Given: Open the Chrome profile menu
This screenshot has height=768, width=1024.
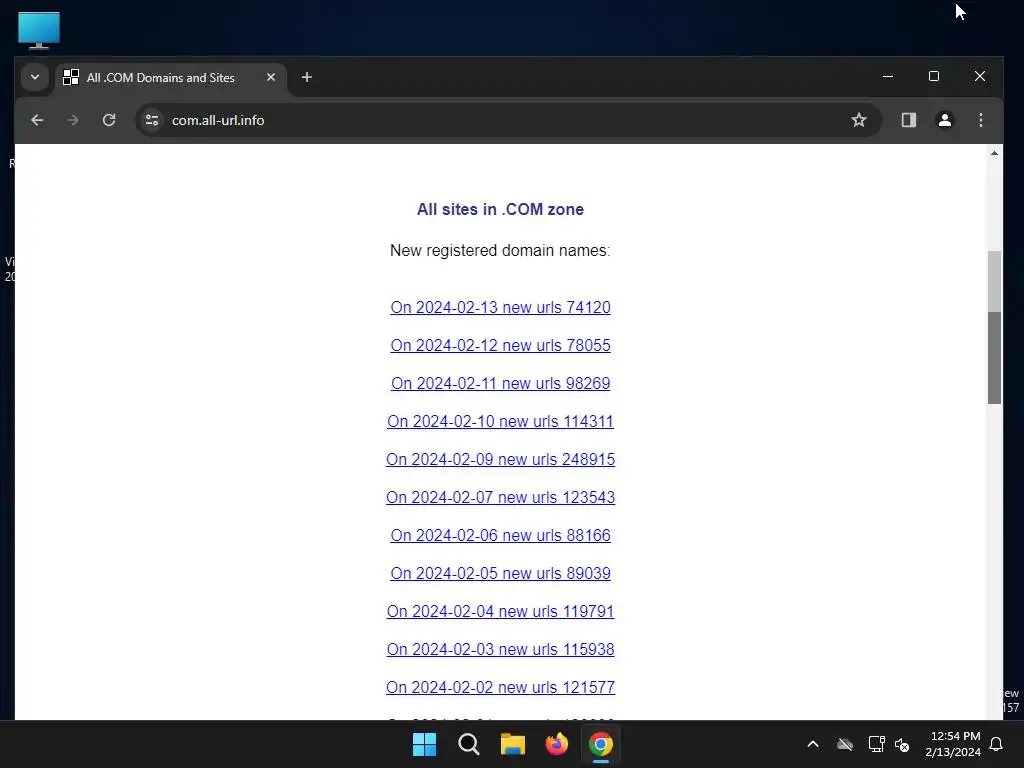Looking at the screenshot, I should pos(944,120).
